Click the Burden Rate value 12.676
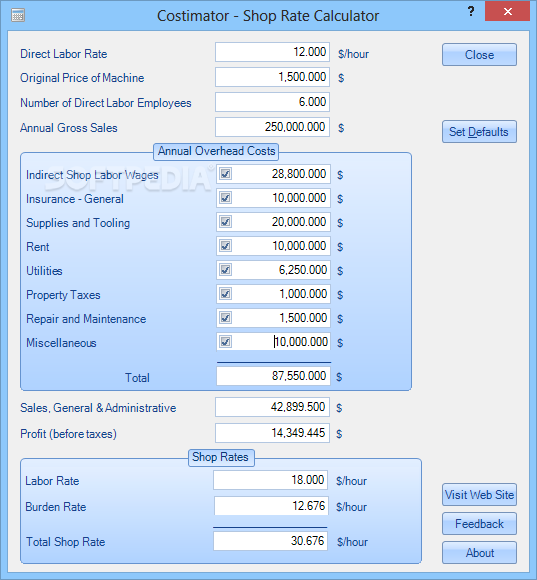This screenshot has height=580, width=537. click(270, 506)
